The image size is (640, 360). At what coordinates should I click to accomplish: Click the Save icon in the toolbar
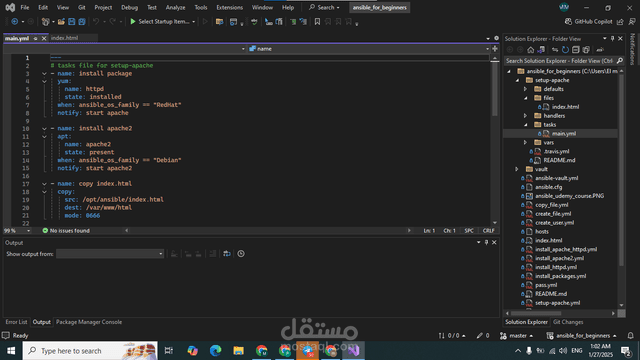click(72, 22)
